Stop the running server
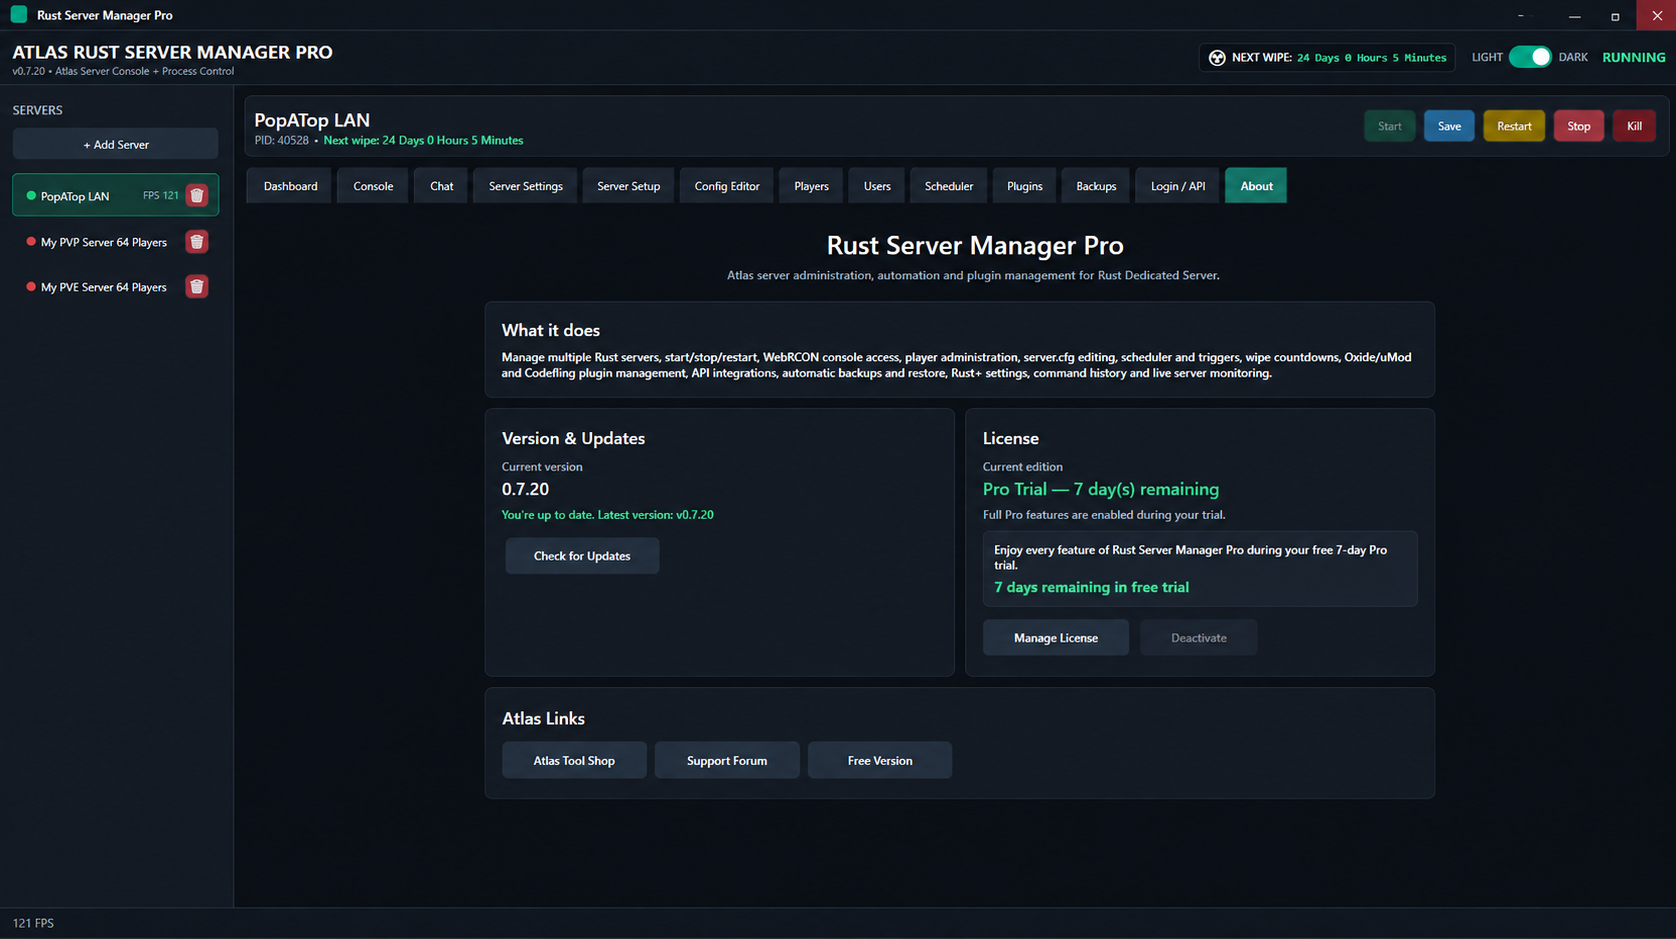Image resolution: width=1676 pixels, height=939 pixels. coord(1578,126)
